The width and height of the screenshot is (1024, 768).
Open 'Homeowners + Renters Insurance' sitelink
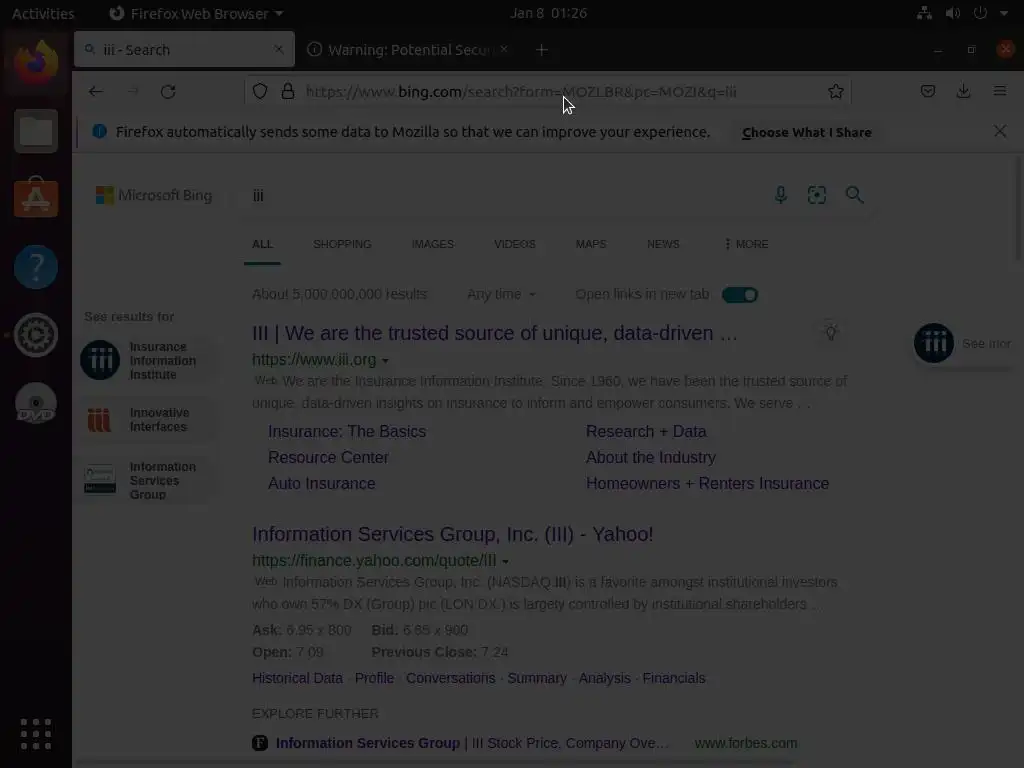[707, 484]
